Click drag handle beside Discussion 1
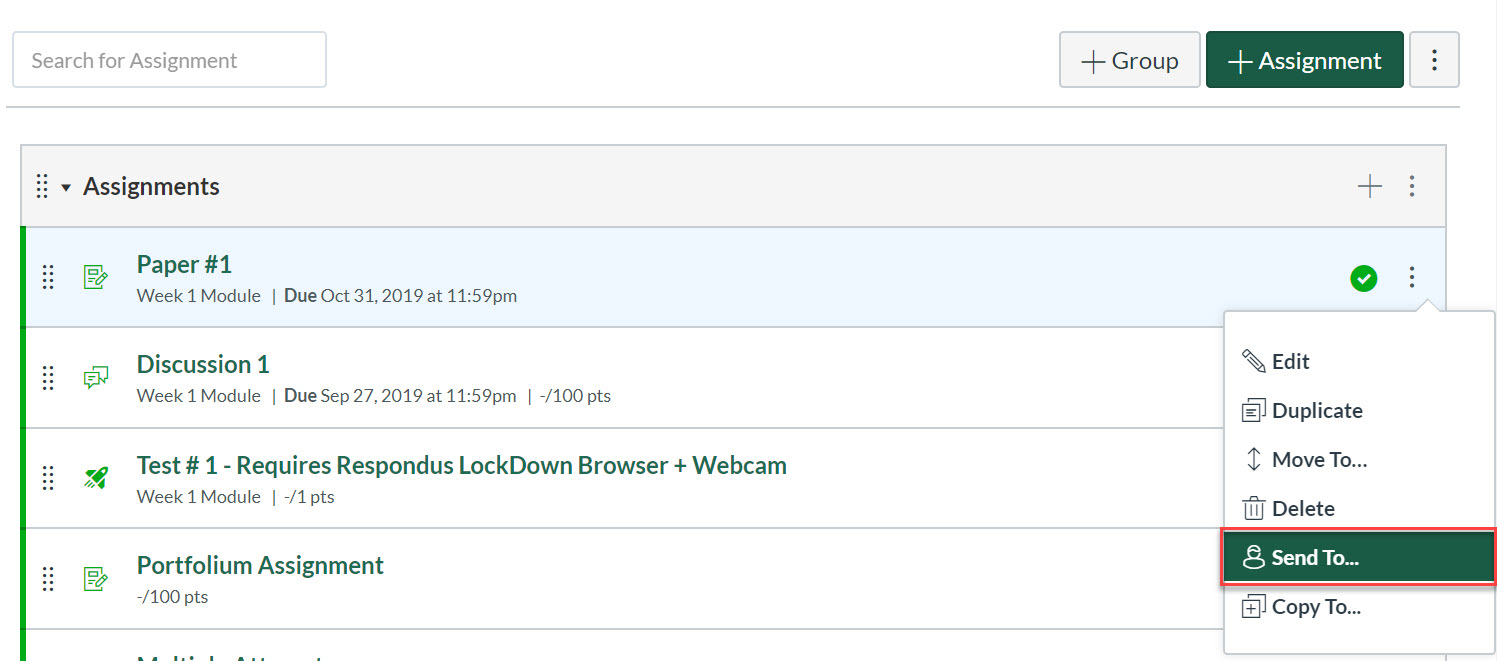This screenshot has width=1497, height=661. 48,378
